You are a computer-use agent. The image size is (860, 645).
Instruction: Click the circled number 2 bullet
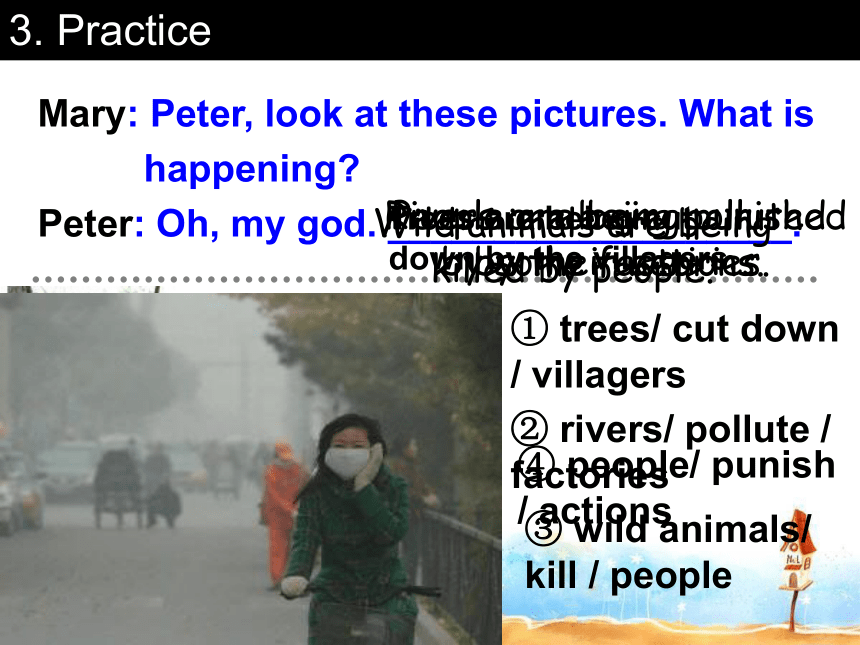point(529,428)
